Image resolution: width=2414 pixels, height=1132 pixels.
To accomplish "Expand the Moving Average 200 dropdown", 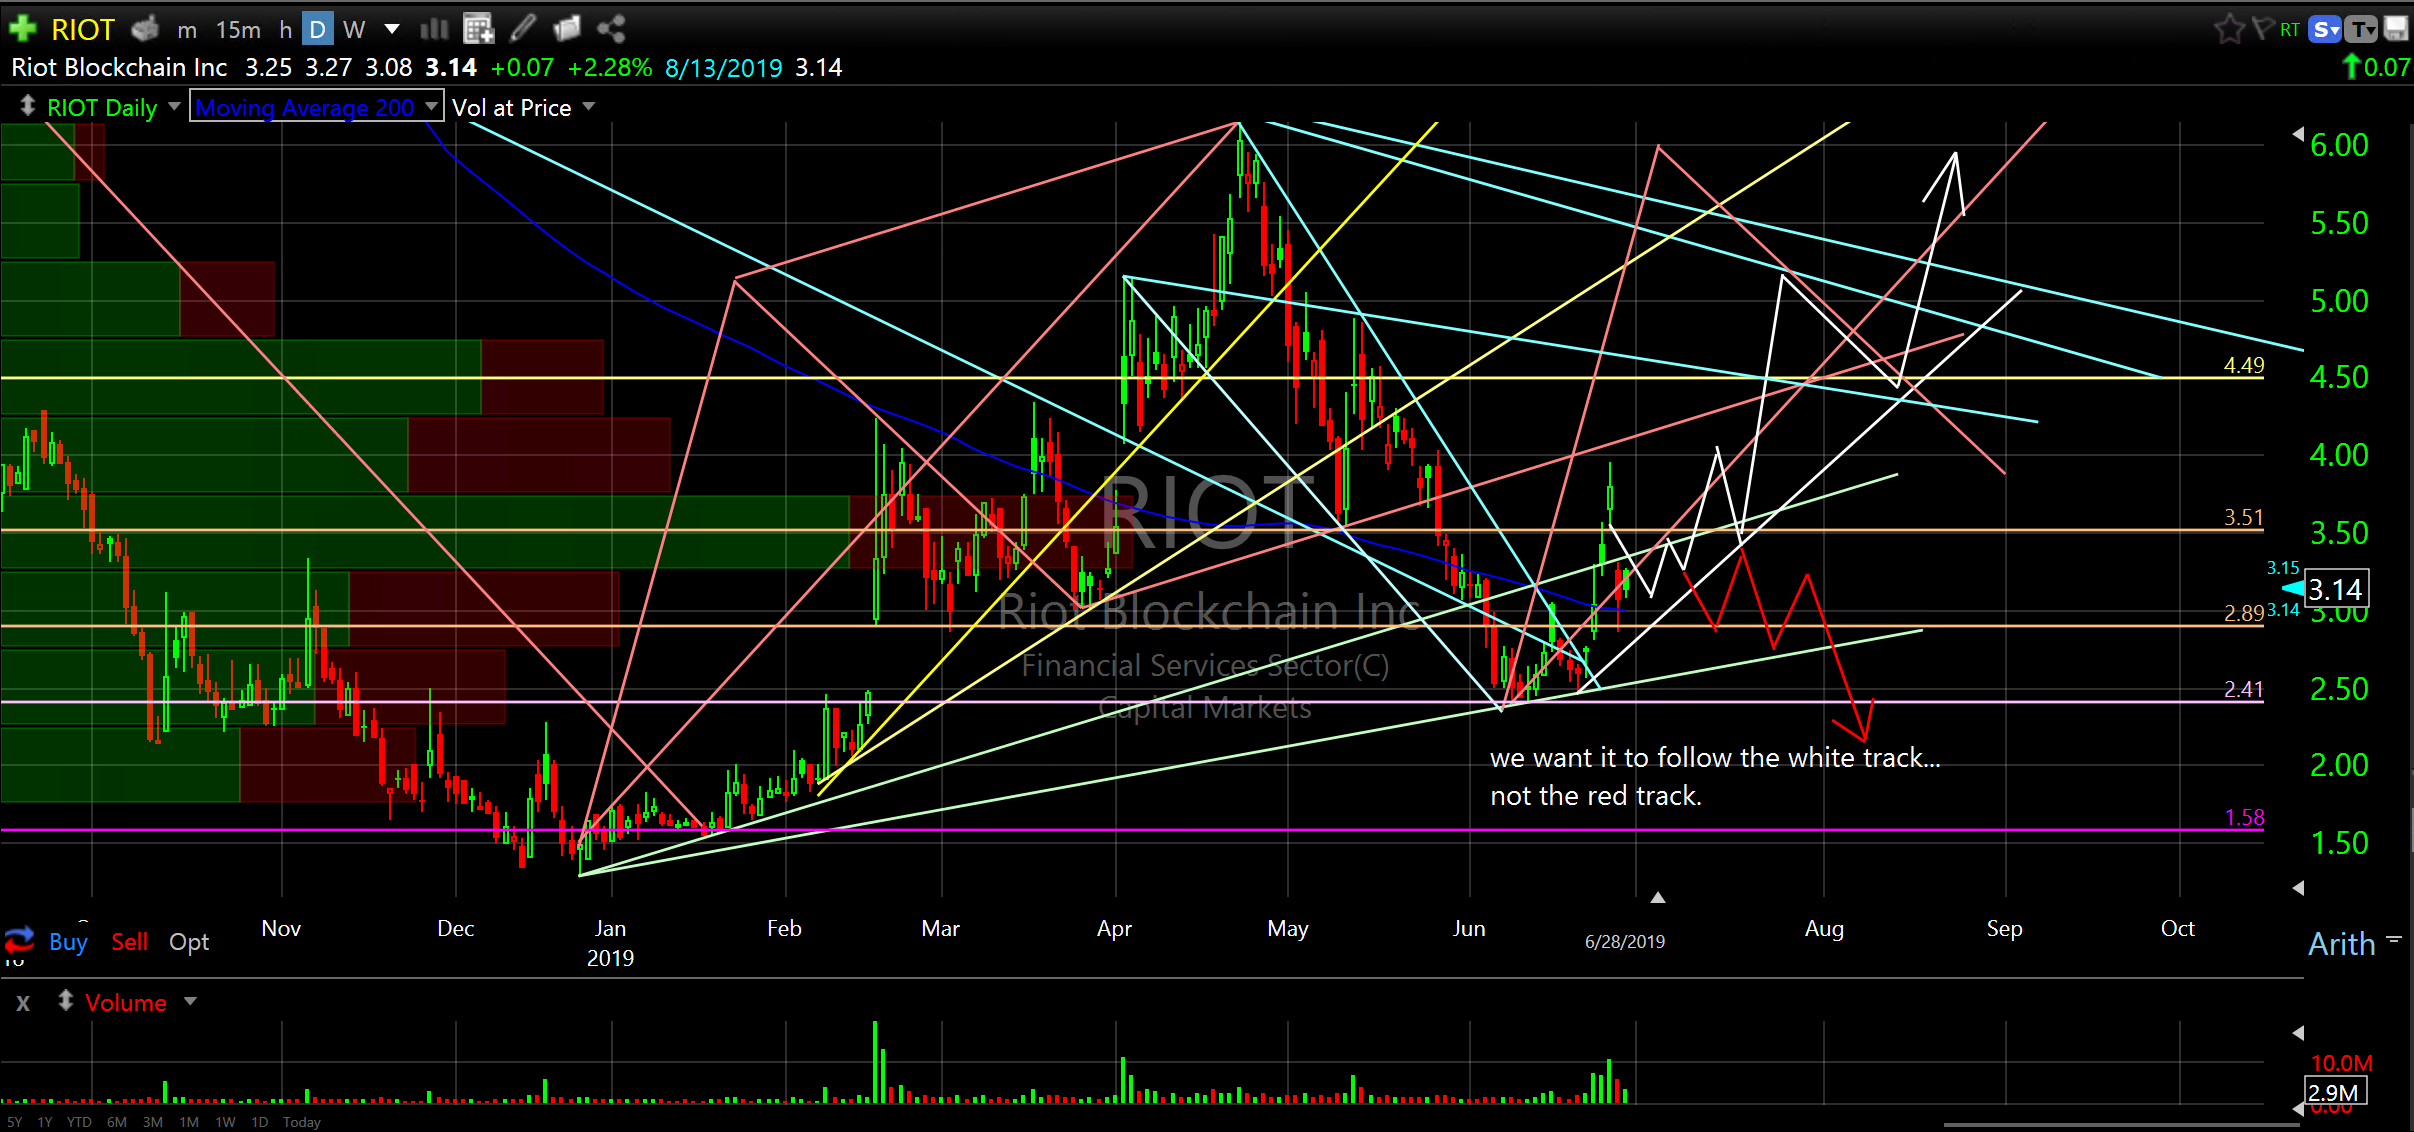I will pyautogui.click(x=431, y=106).
